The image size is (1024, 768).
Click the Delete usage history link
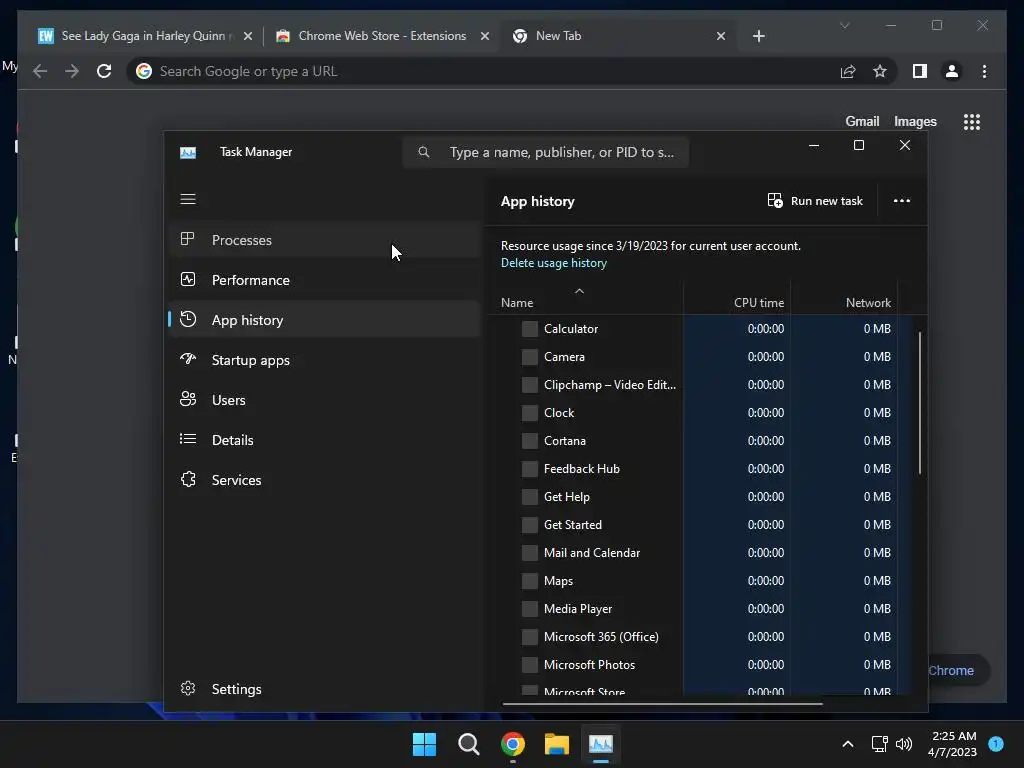(554, 263)
